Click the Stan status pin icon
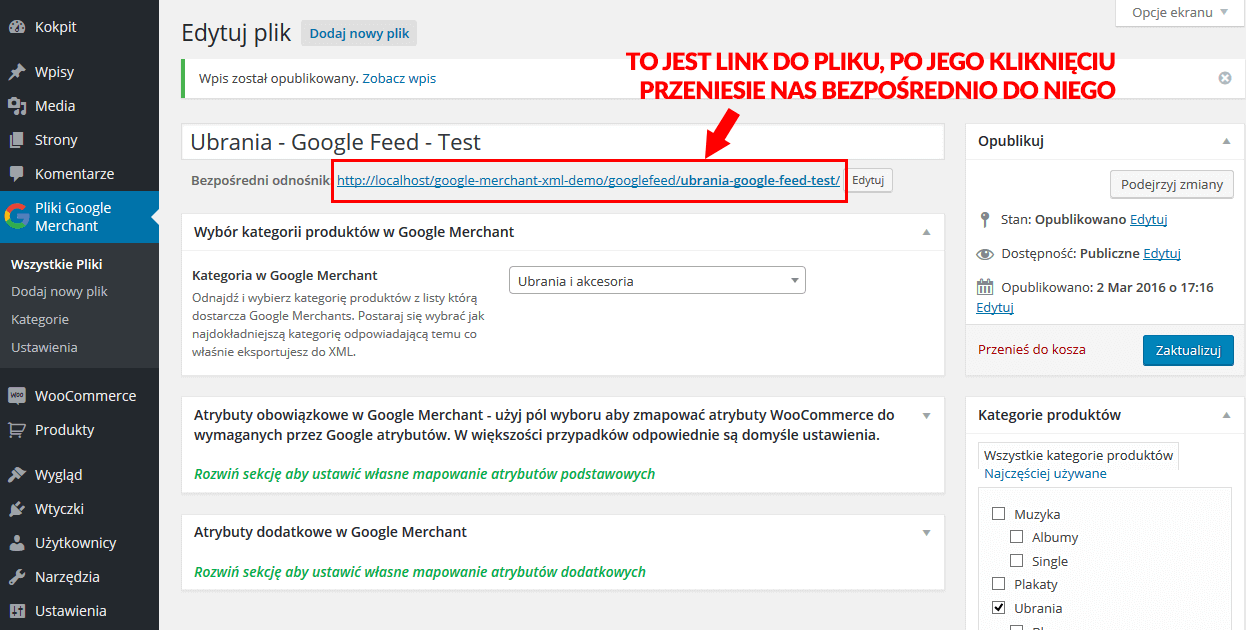Image resolution: width=1246 pixels, height=630 pixels. click(986, 219)
